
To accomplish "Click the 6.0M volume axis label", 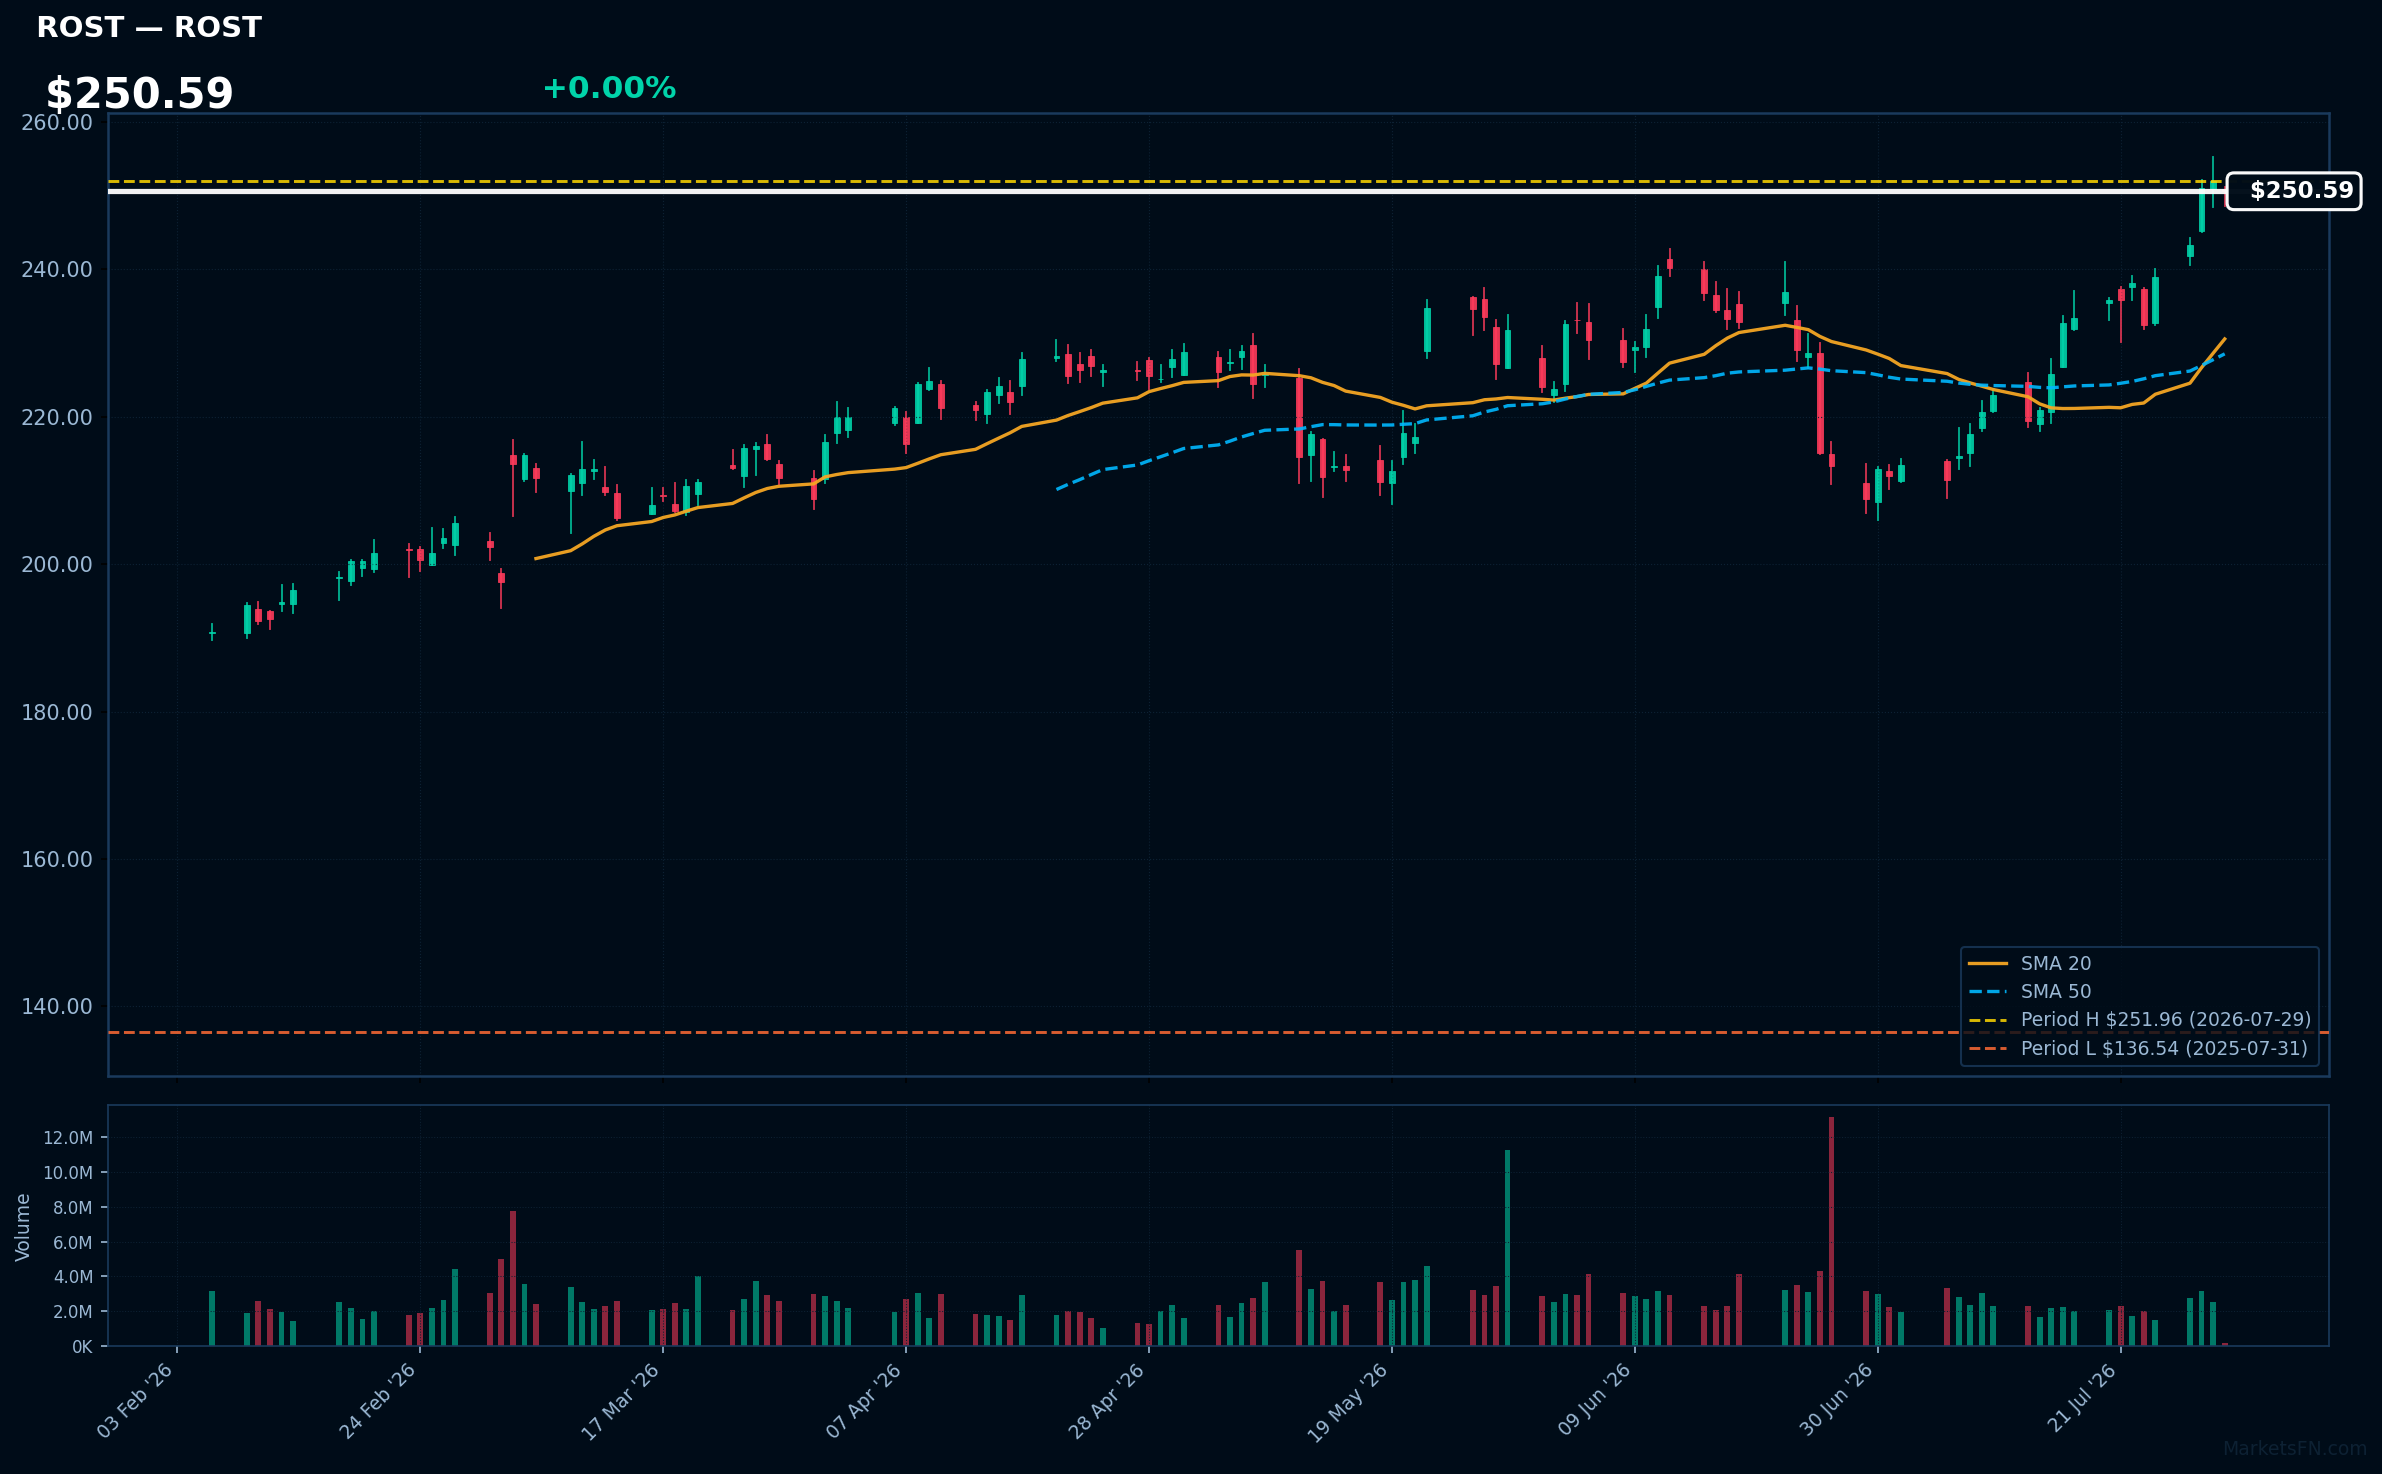I will click(73, 1243).
